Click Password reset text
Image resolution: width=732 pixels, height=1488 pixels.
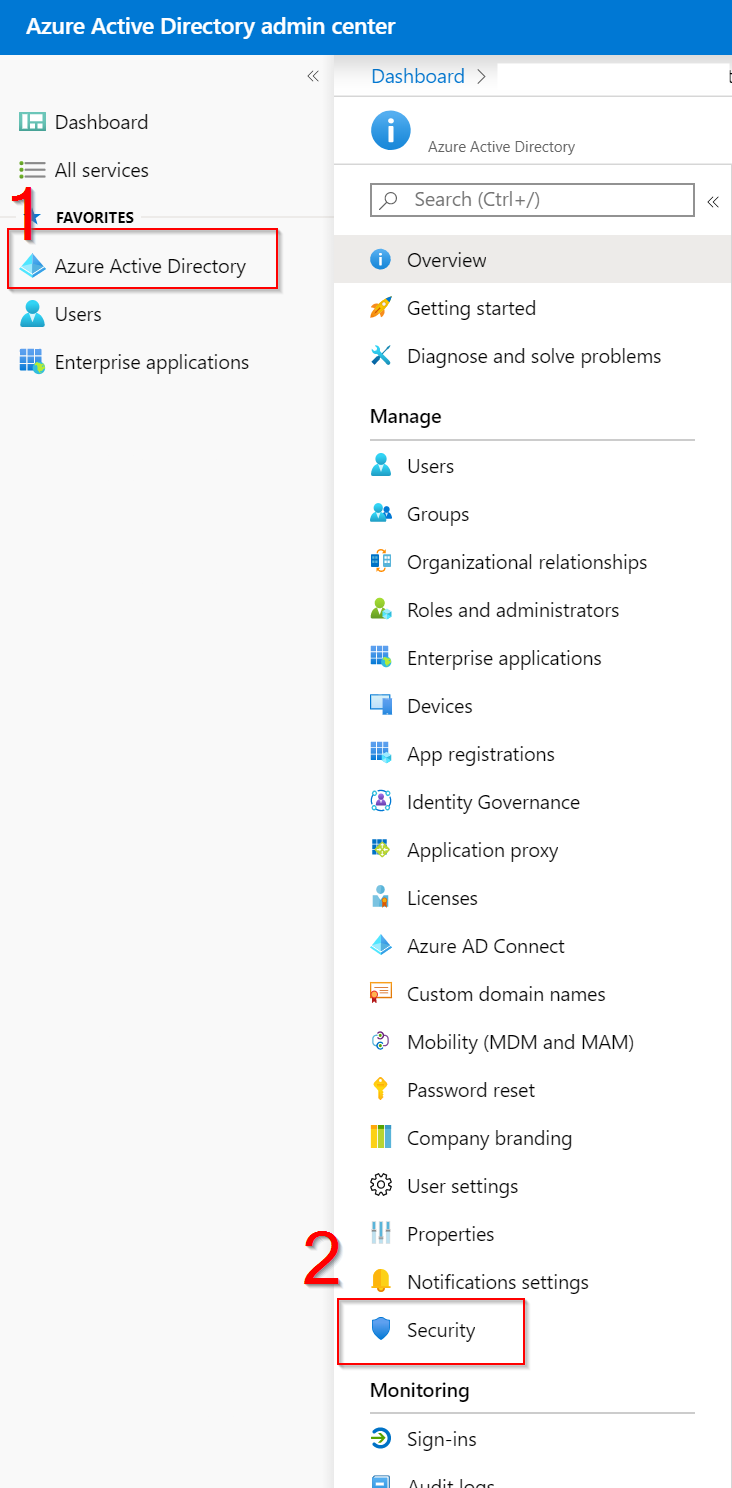tap(471, 1090)
